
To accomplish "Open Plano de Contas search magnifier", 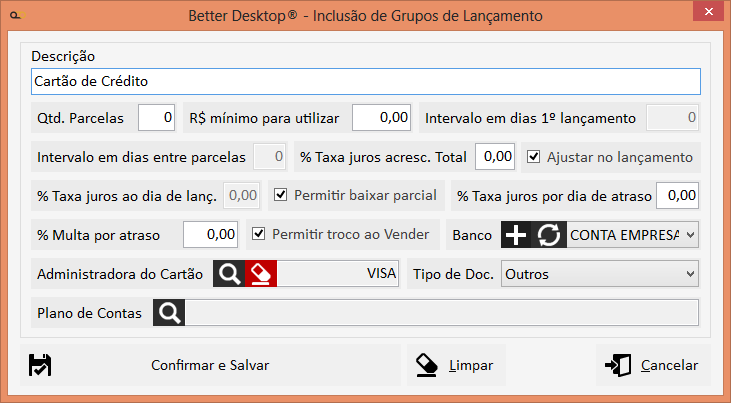I will click(x=170, y=313).
